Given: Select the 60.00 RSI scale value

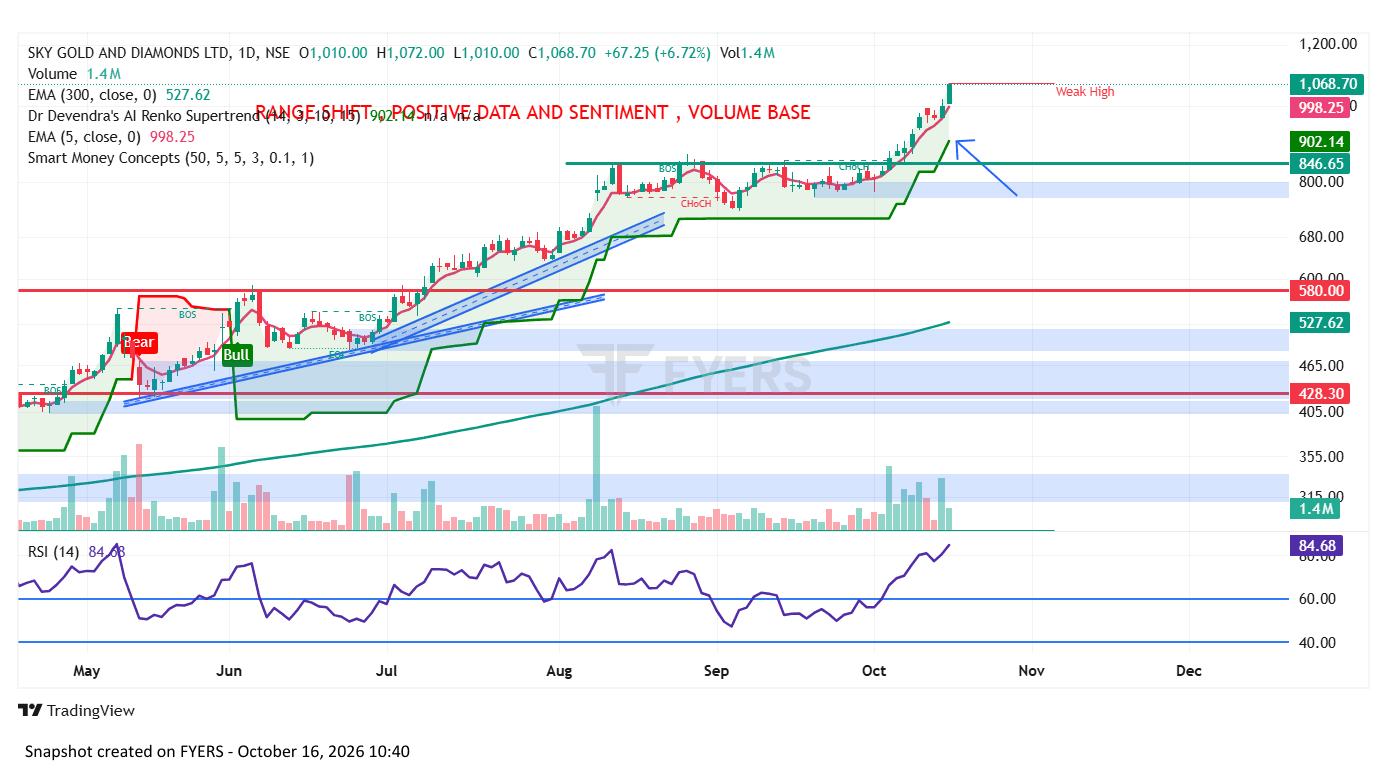Looking at the screenshot, I should (x=1317, y=599).
